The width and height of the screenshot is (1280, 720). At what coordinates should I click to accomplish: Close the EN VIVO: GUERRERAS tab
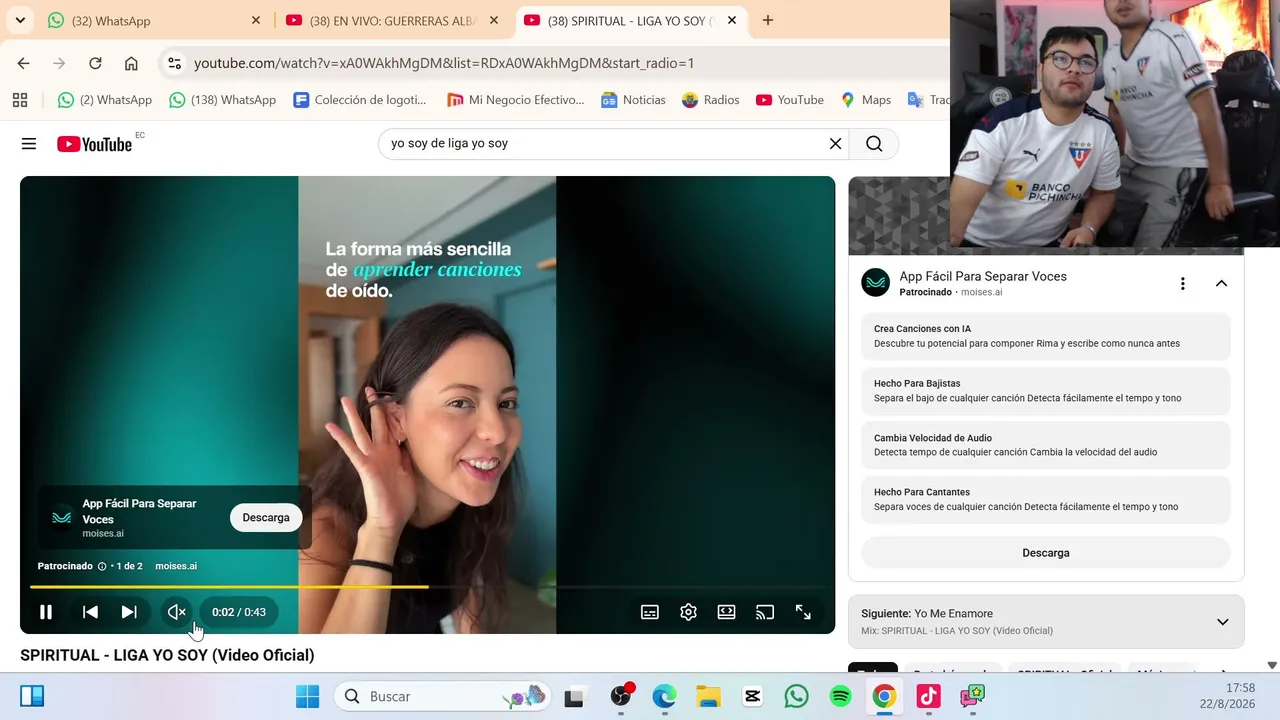pos(494,20)
